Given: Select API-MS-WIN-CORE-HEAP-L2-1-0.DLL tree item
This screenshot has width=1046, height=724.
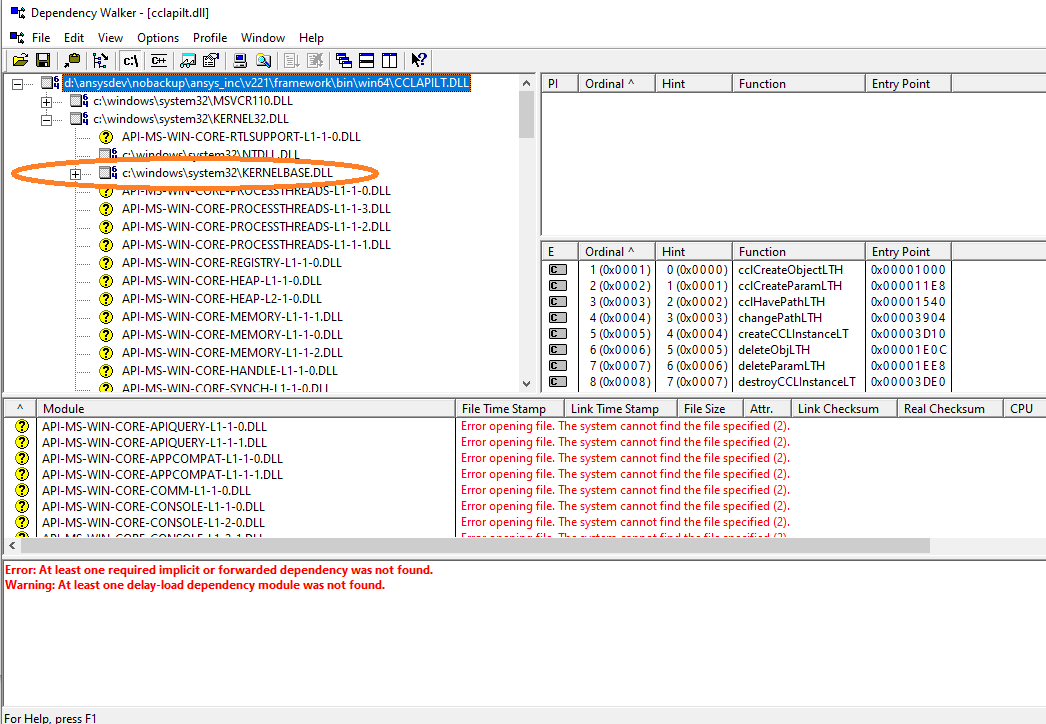Looking at the screenshot, I should (x=221, y=299).
